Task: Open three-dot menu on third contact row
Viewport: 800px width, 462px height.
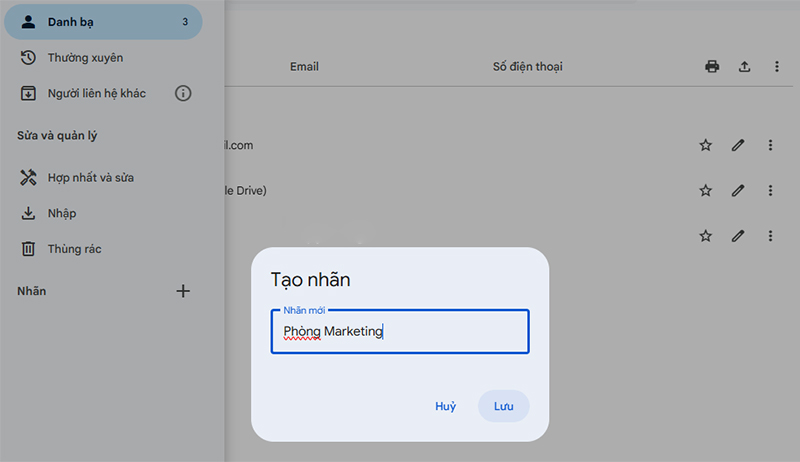Action: coord(770,236)
